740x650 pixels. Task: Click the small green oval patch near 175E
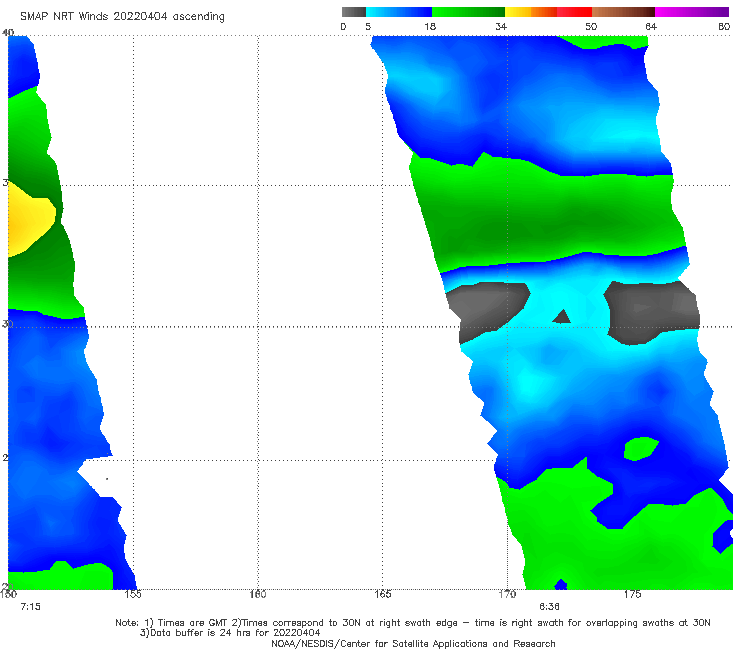(641, 448)
